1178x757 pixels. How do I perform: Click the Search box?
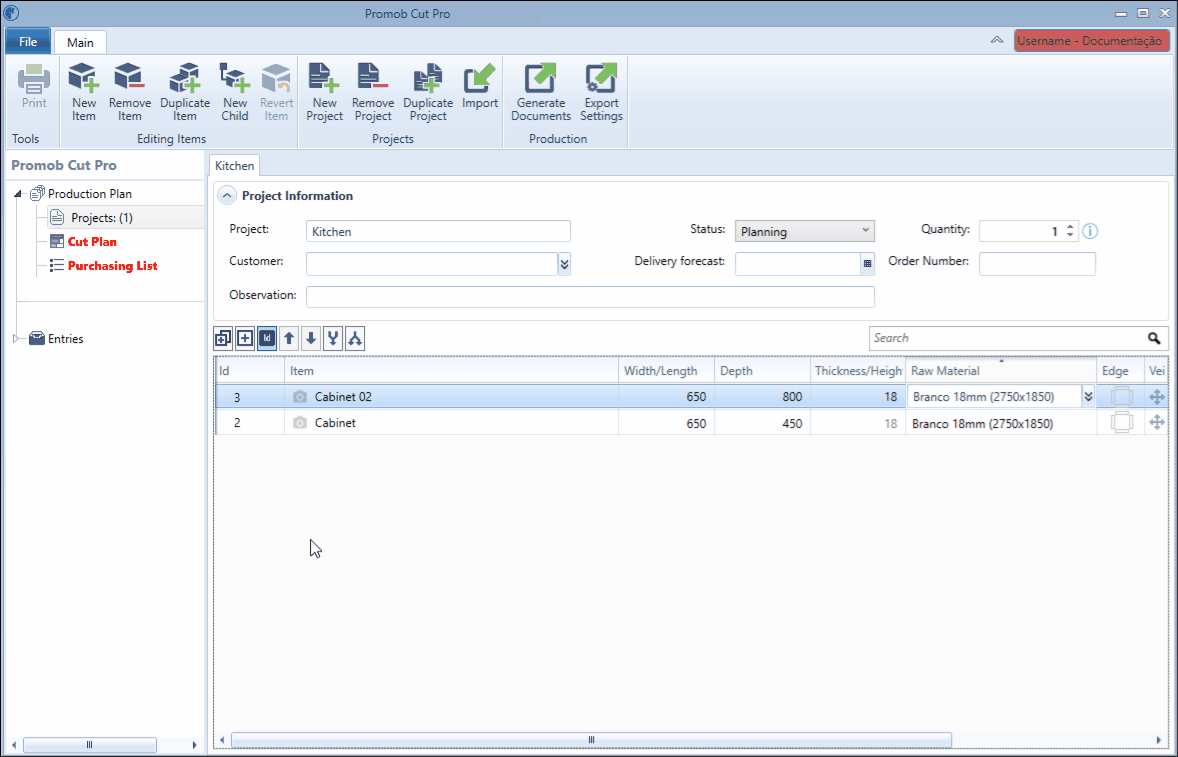[1007, 338]
